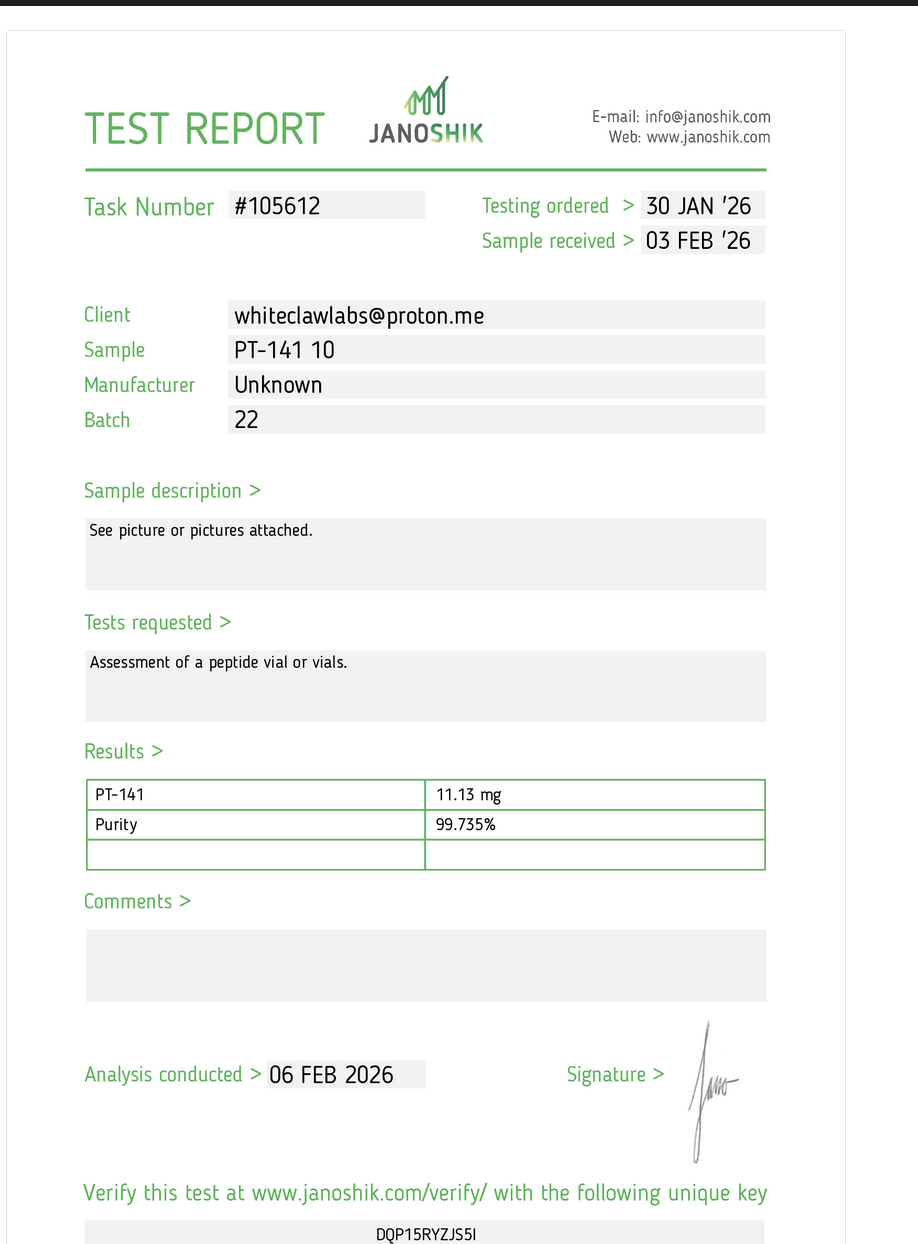Click the handwritten signature image
This screenshot has width=918, height=1244.
point(711,1090)
